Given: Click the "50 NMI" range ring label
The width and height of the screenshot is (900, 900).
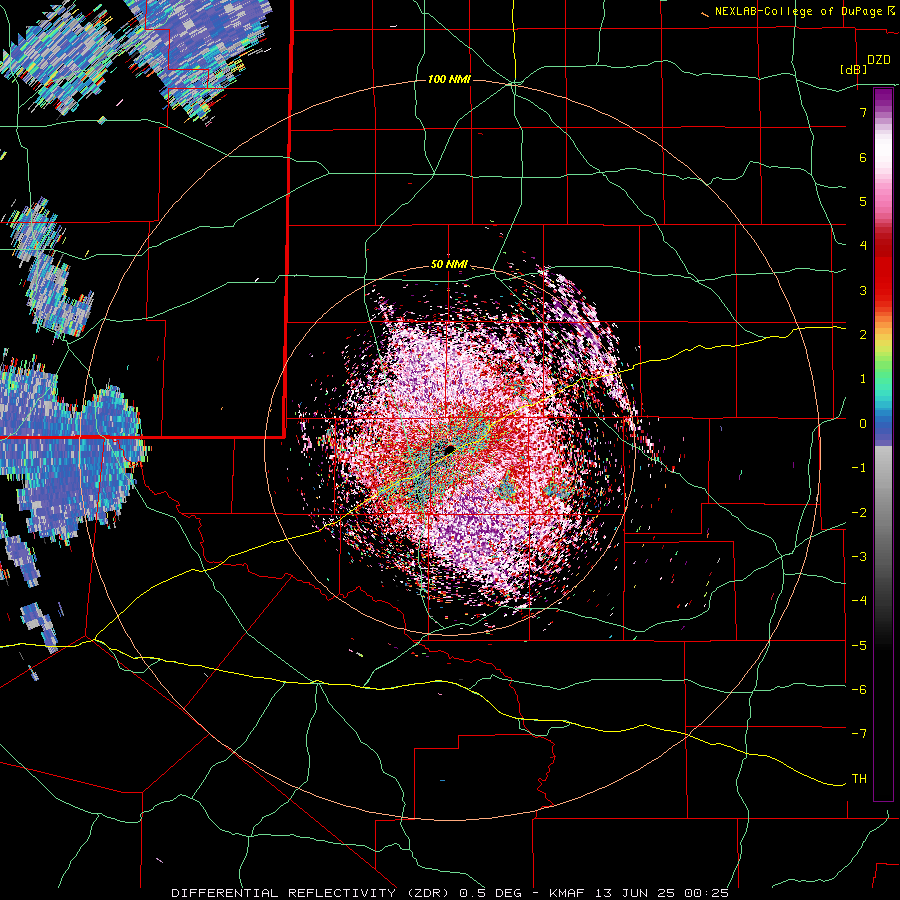Looking at the screenshot, I should pos(449,265).
